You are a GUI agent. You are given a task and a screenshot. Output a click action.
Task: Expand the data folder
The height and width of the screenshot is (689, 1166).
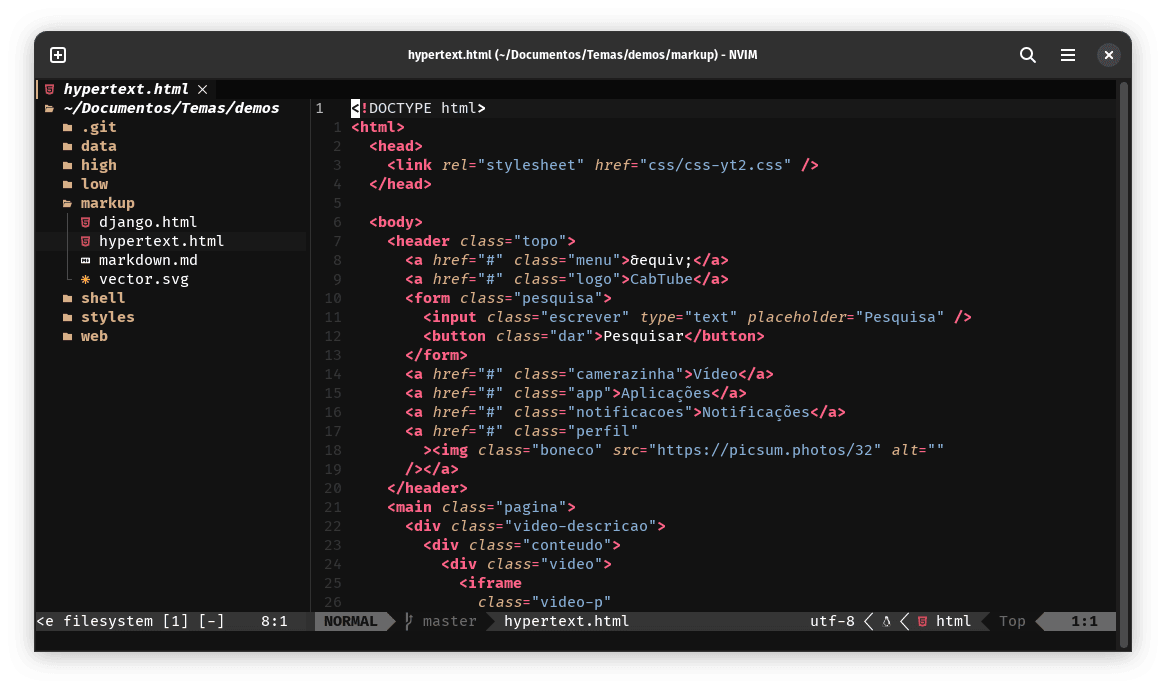[x=99, y=146]
